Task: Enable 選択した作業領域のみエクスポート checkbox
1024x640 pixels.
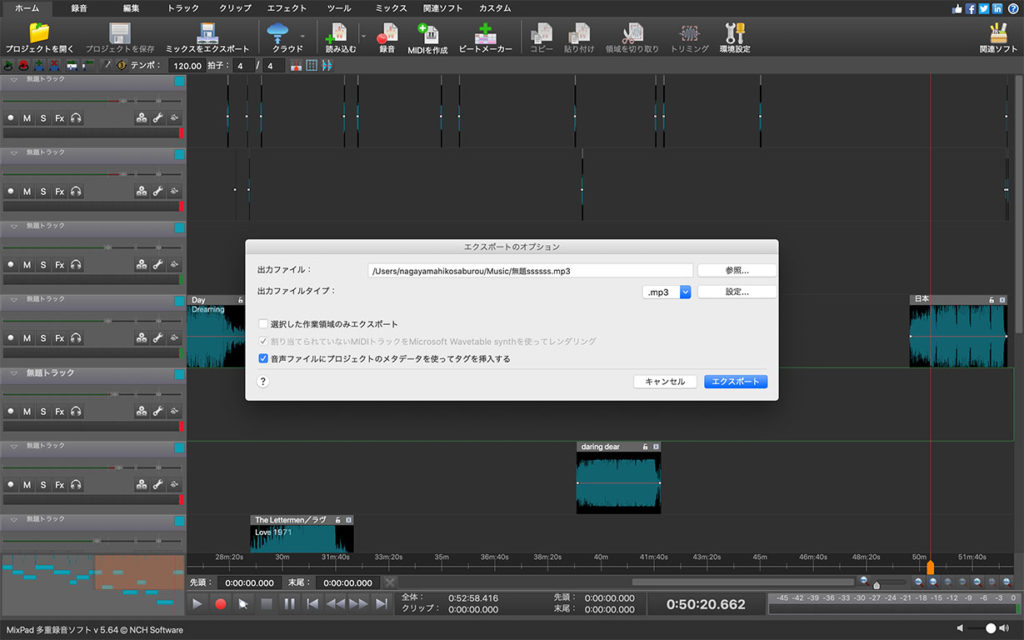Action: [x=263, y=323]
